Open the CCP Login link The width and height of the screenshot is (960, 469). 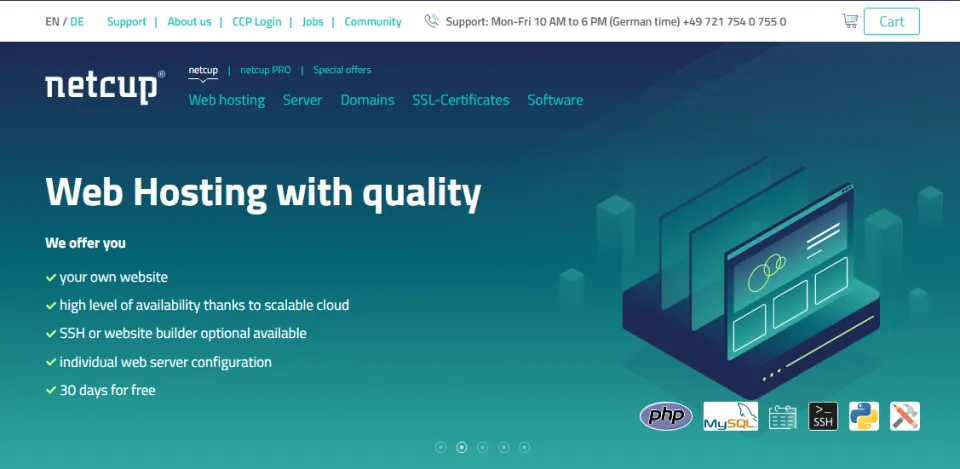click(x=257, y=21)
